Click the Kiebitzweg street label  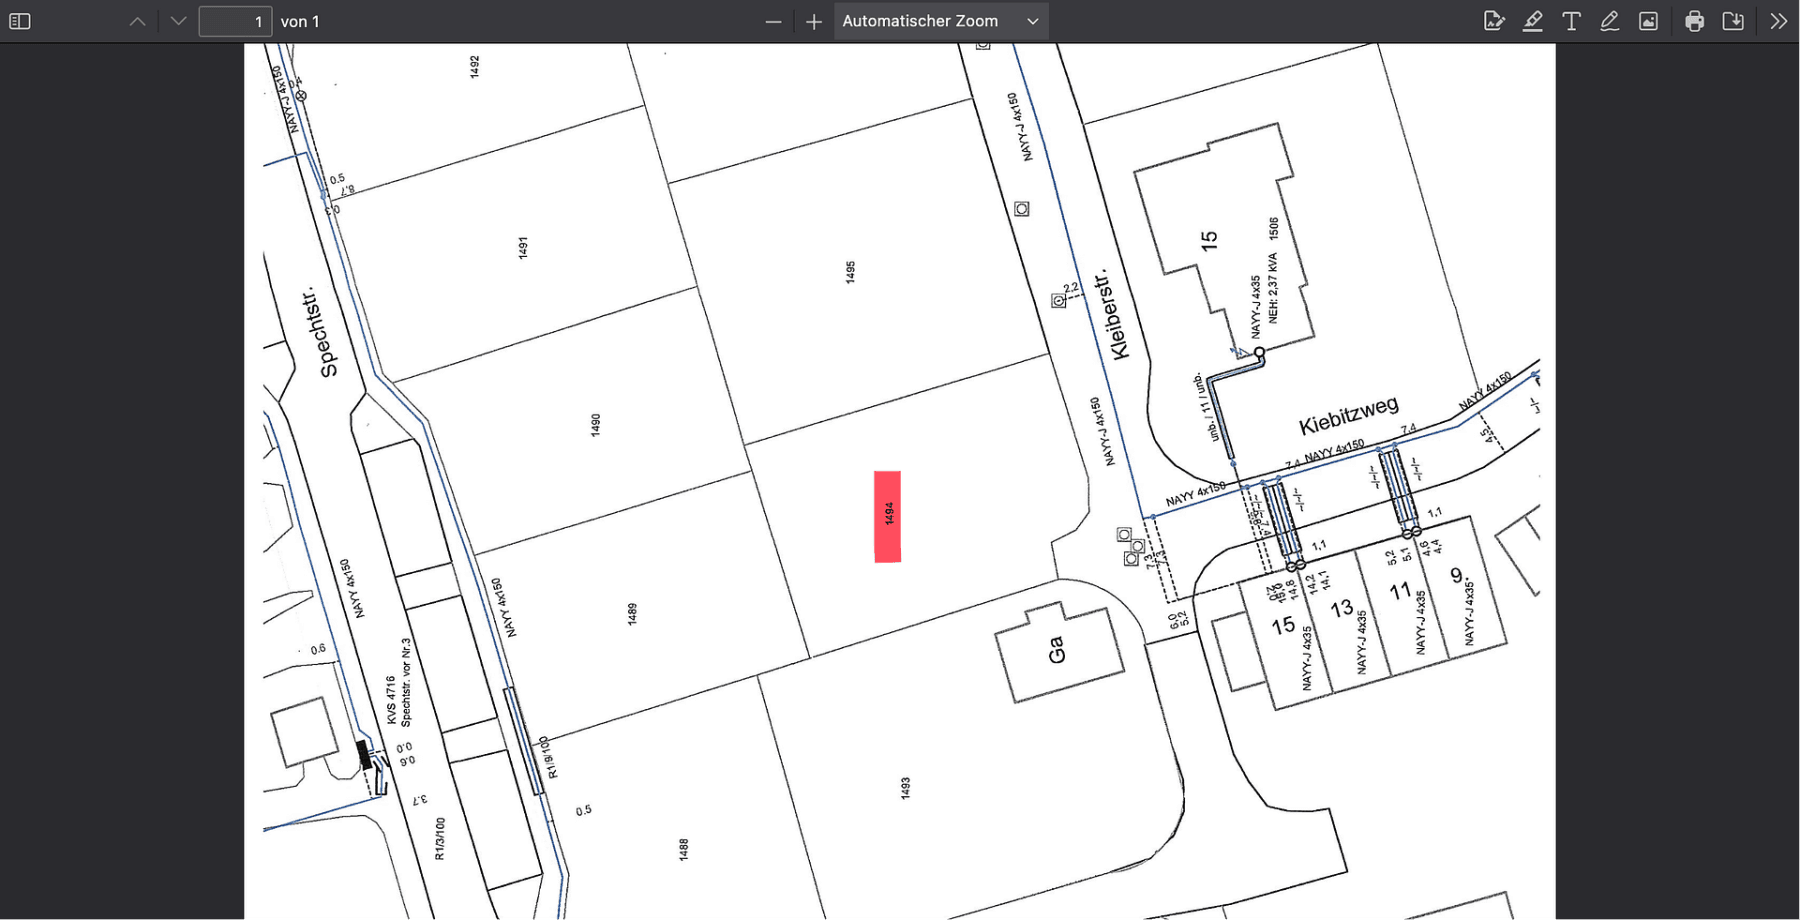[1348, 415]
